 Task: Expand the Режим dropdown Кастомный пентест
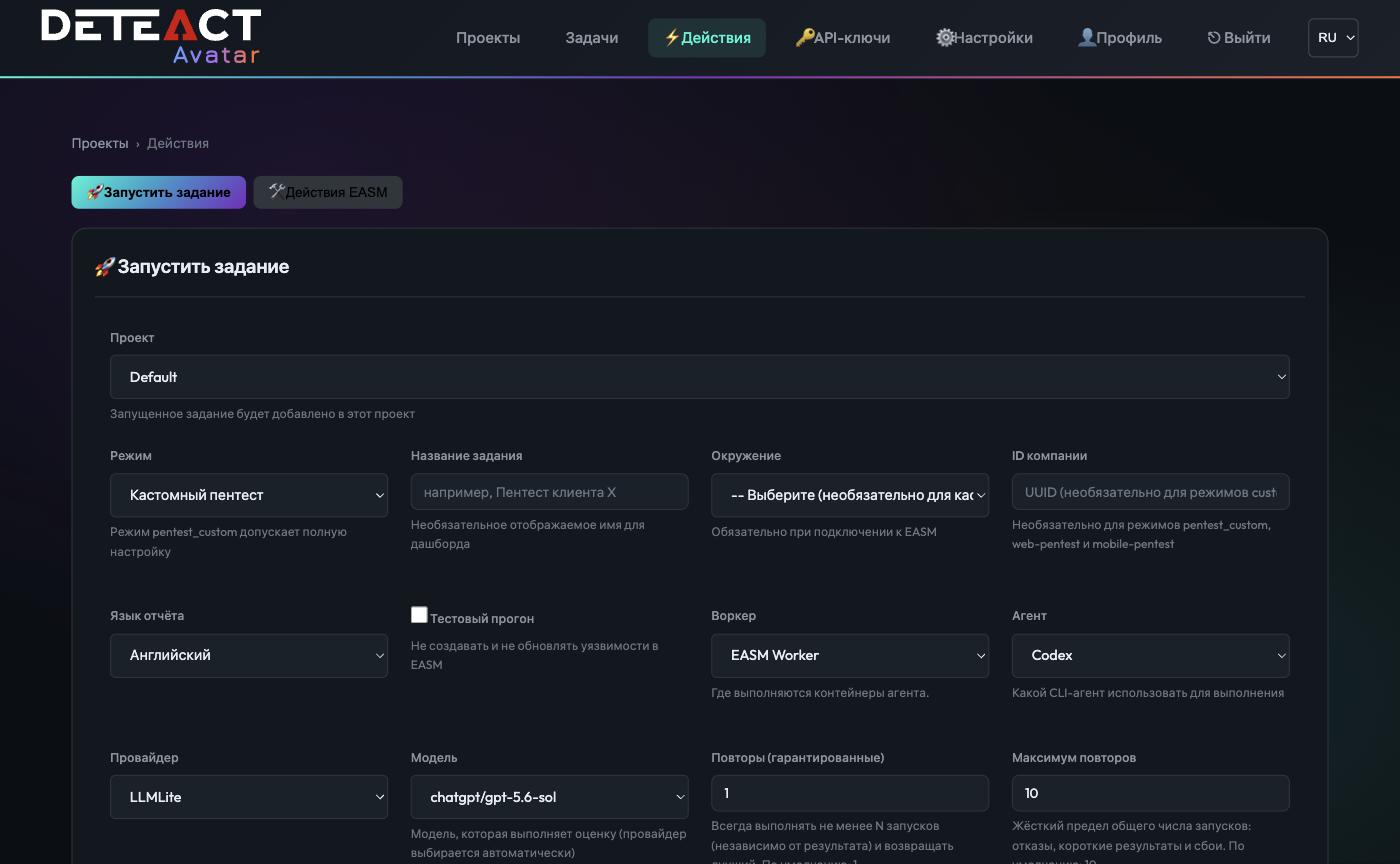249,495
